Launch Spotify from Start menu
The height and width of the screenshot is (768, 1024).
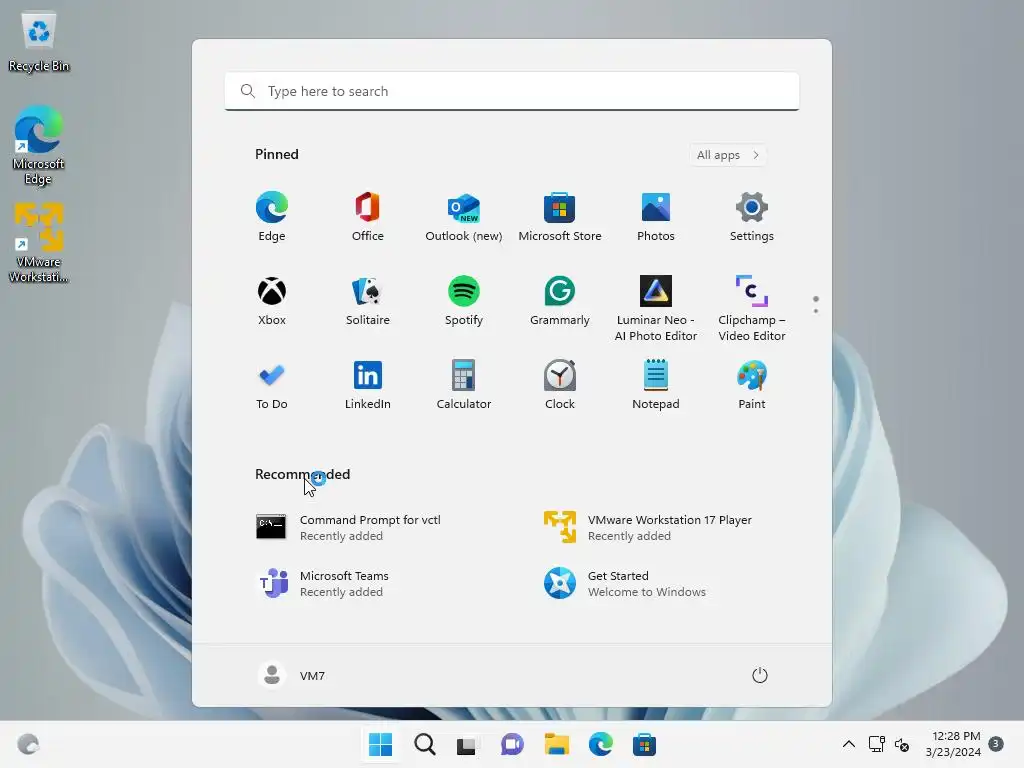pyautogui.click(x=464, y=301)
